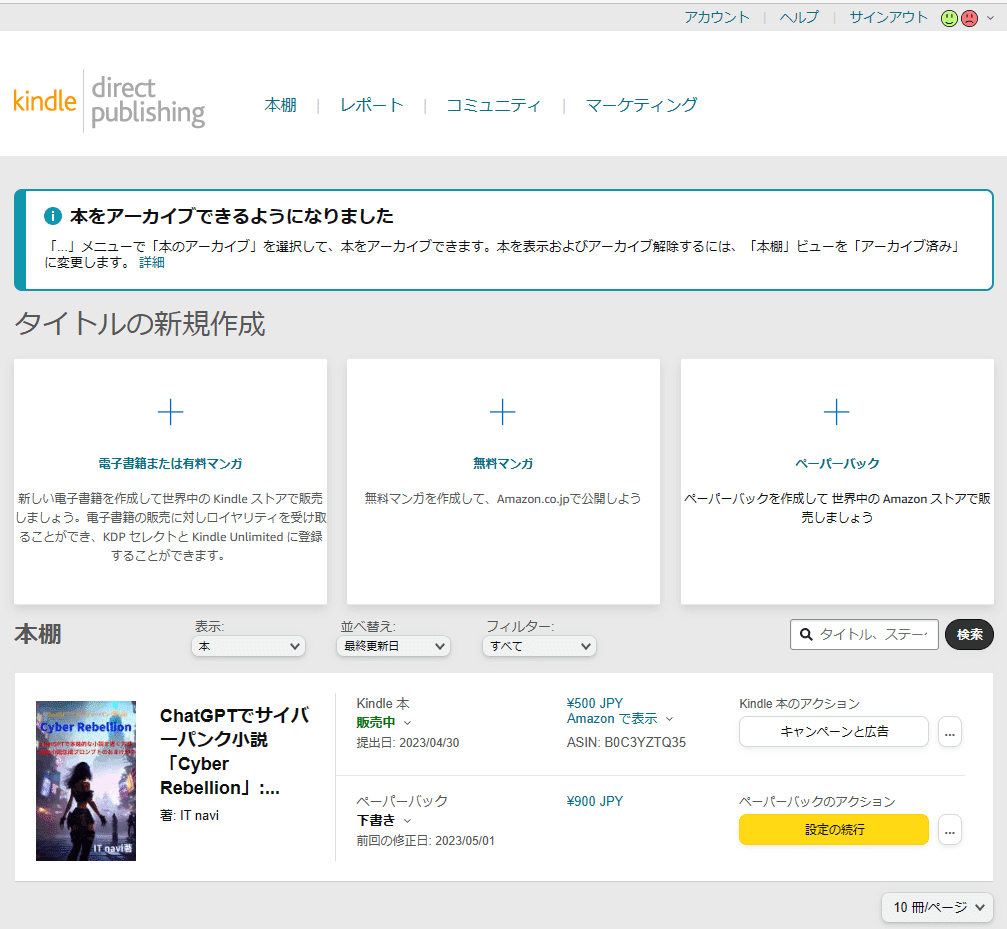This screenshot has height=929, width=1007.
Task: Open the ヘルプ link in top bar
Action: pos(799,17)
